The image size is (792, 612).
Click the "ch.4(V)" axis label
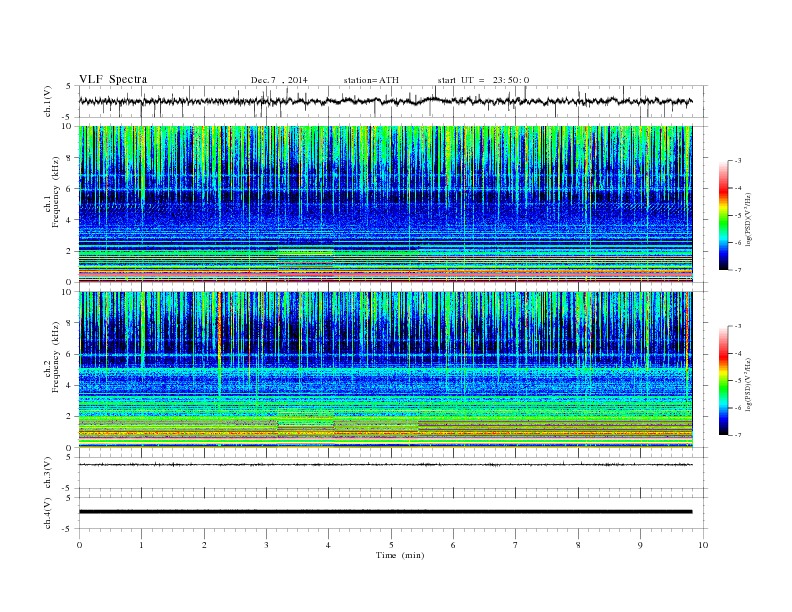tap(47, 514)
